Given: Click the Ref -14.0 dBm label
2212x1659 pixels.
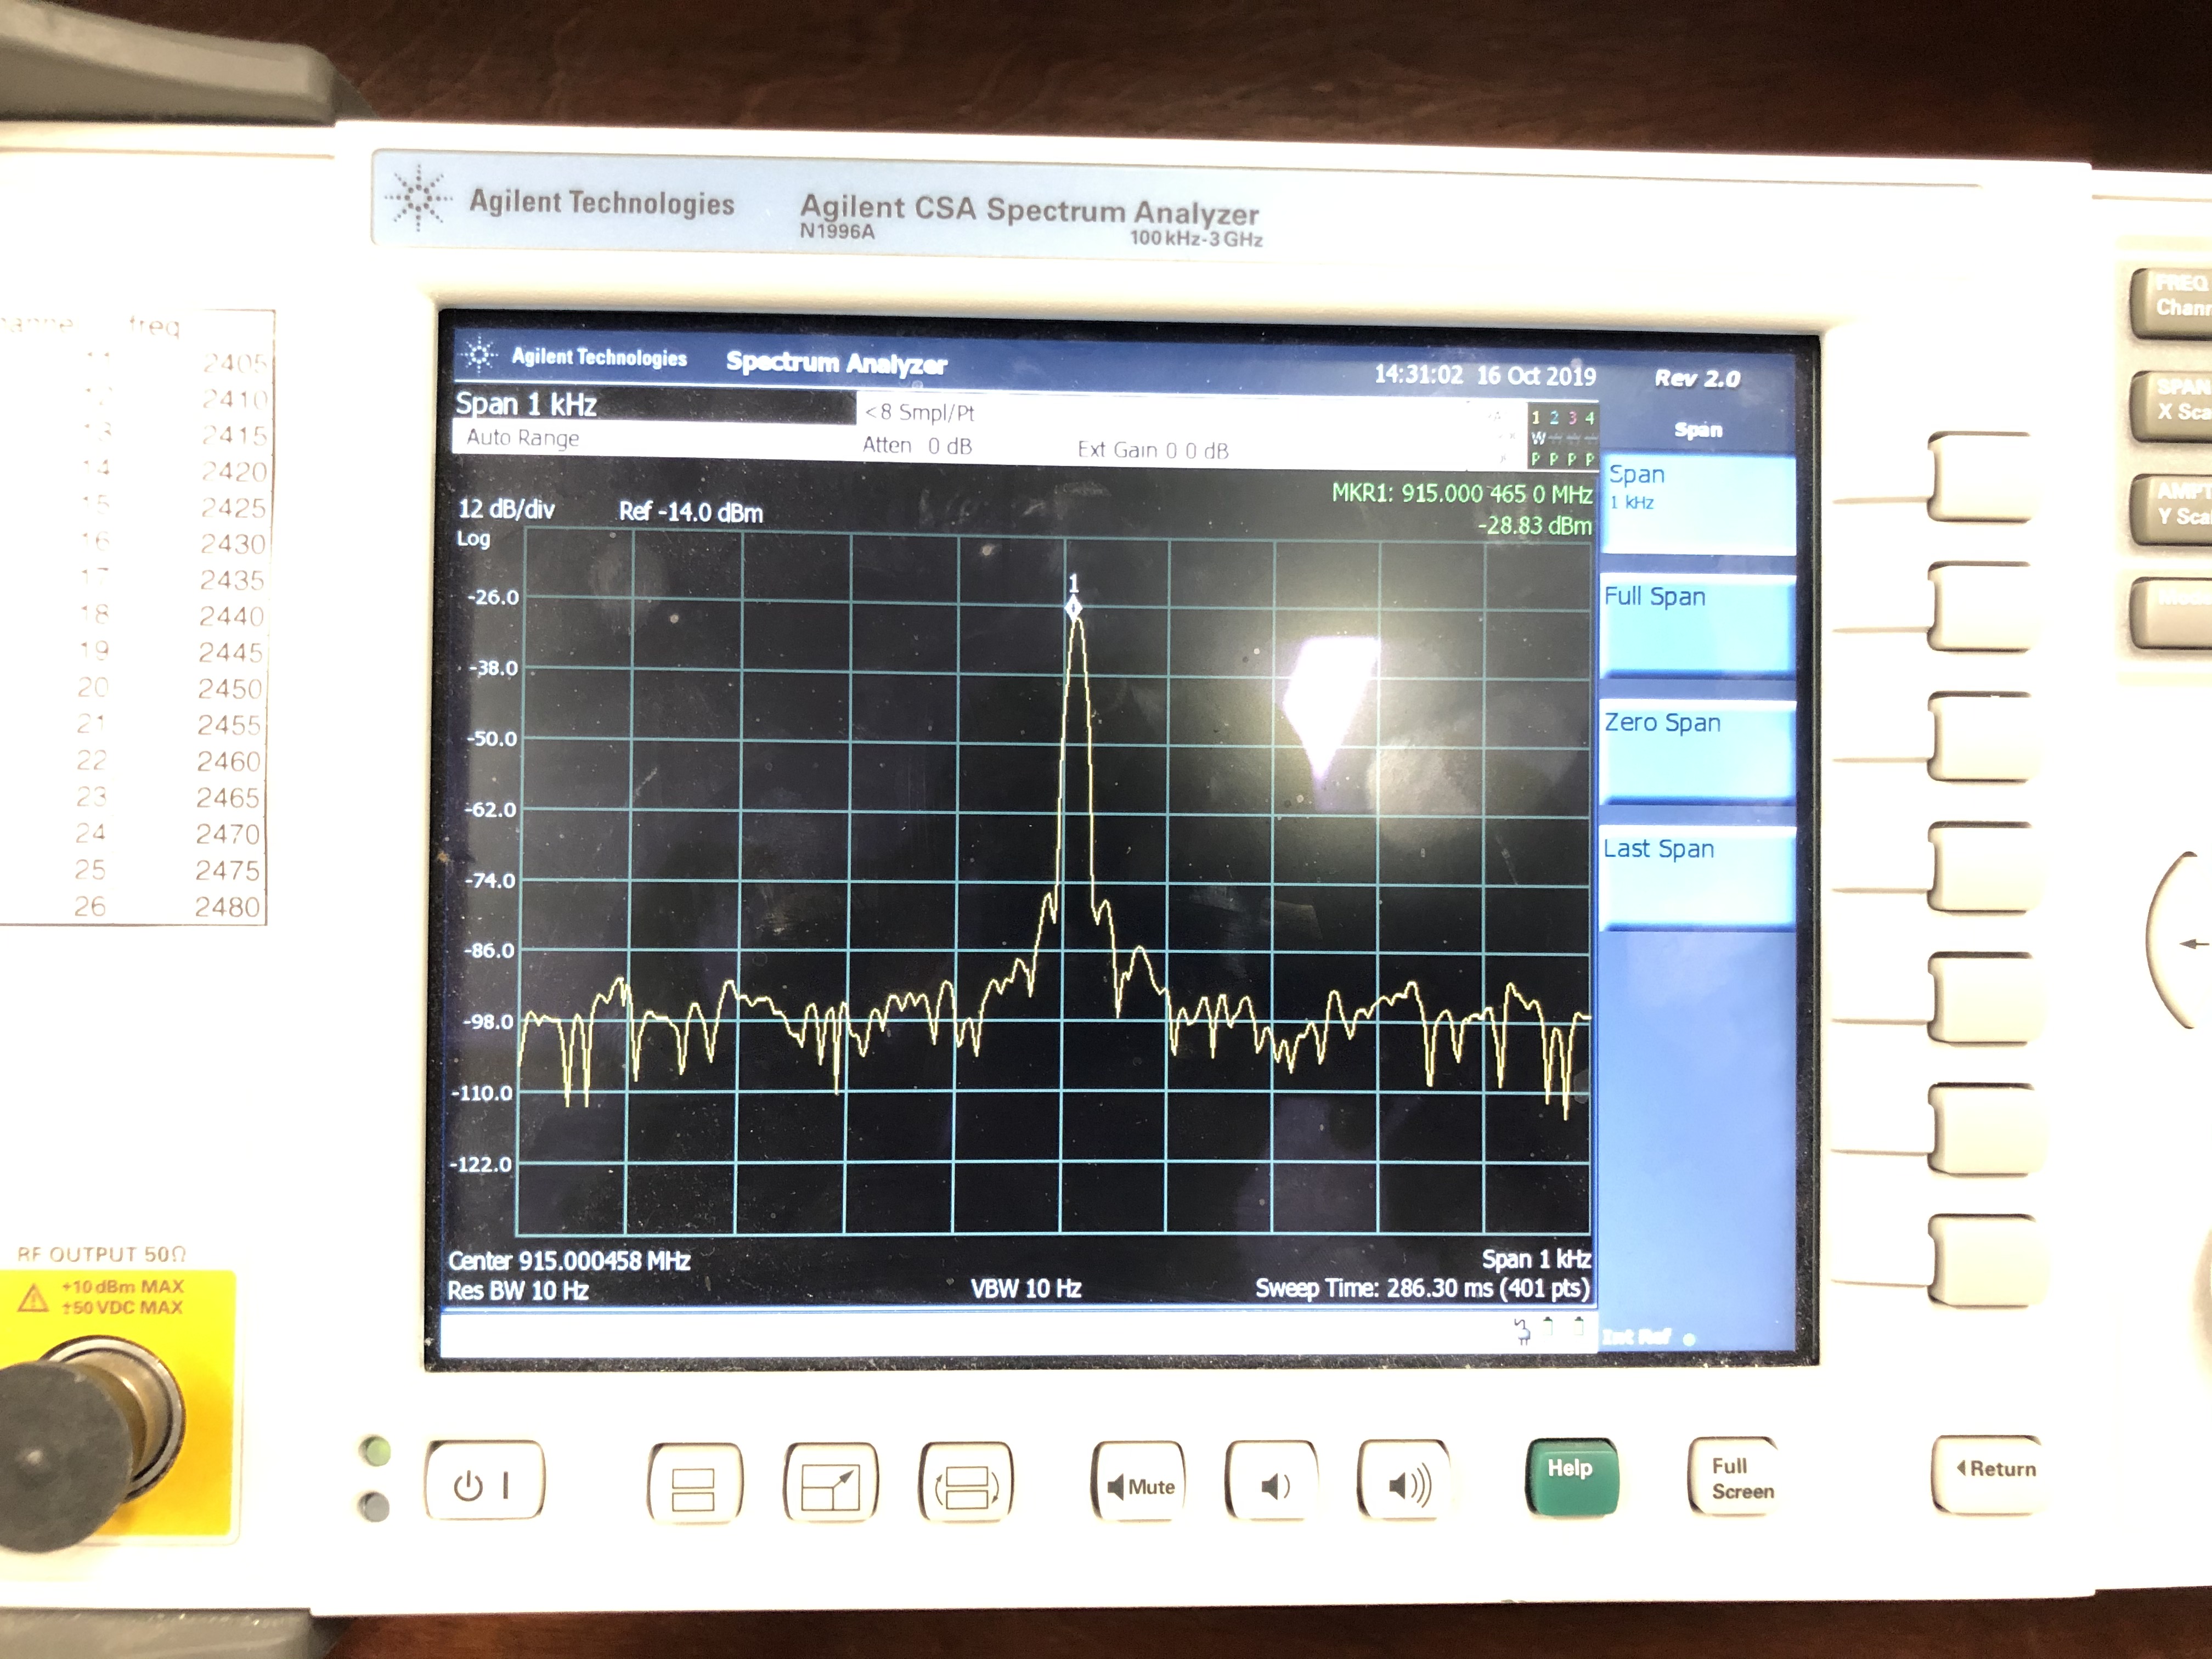Looking at the screenshot, I should tap(691, 512).
